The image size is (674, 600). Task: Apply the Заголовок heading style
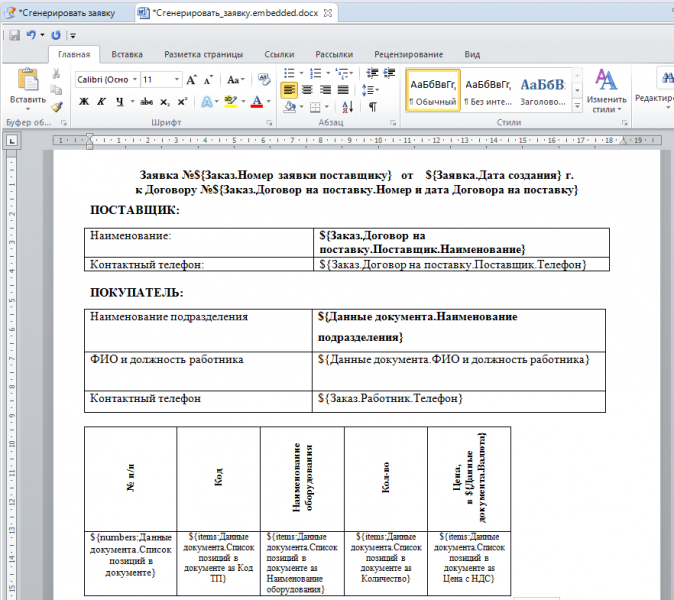point(543,91)
